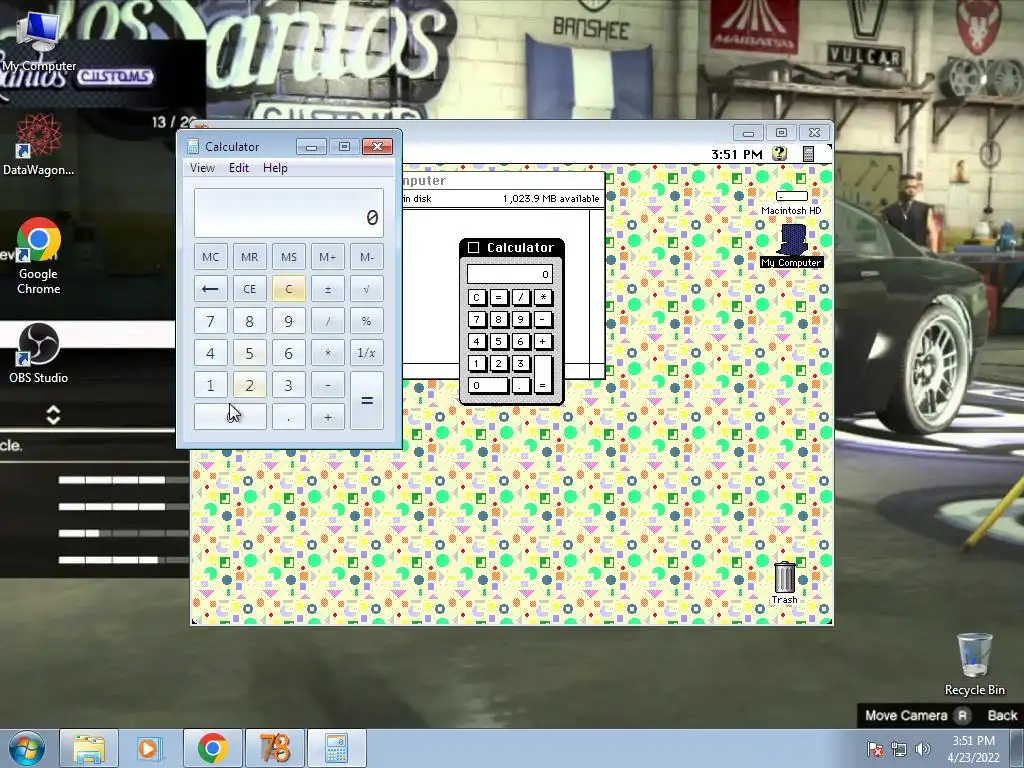Screen dimensions: 1024x768
Task: Click the MR memory recall button
Action: tap(249, 257)
